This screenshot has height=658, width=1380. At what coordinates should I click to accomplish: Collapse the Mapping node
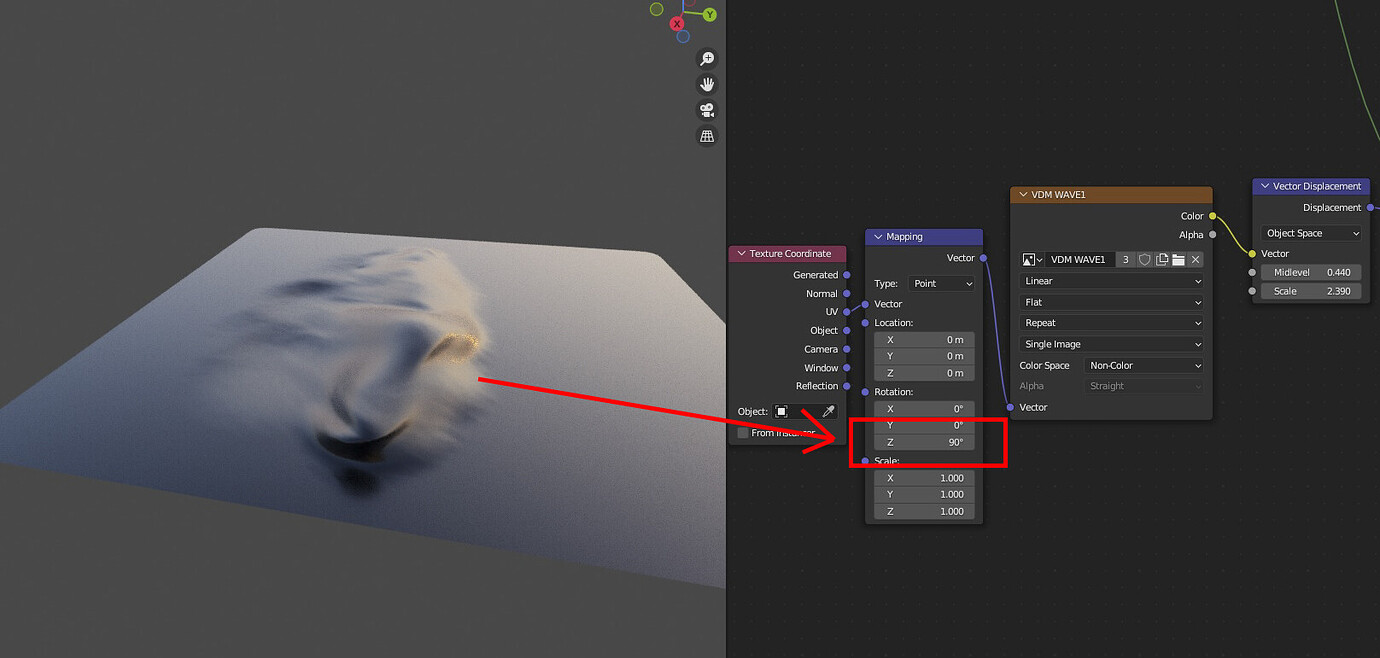coord(878,237)
